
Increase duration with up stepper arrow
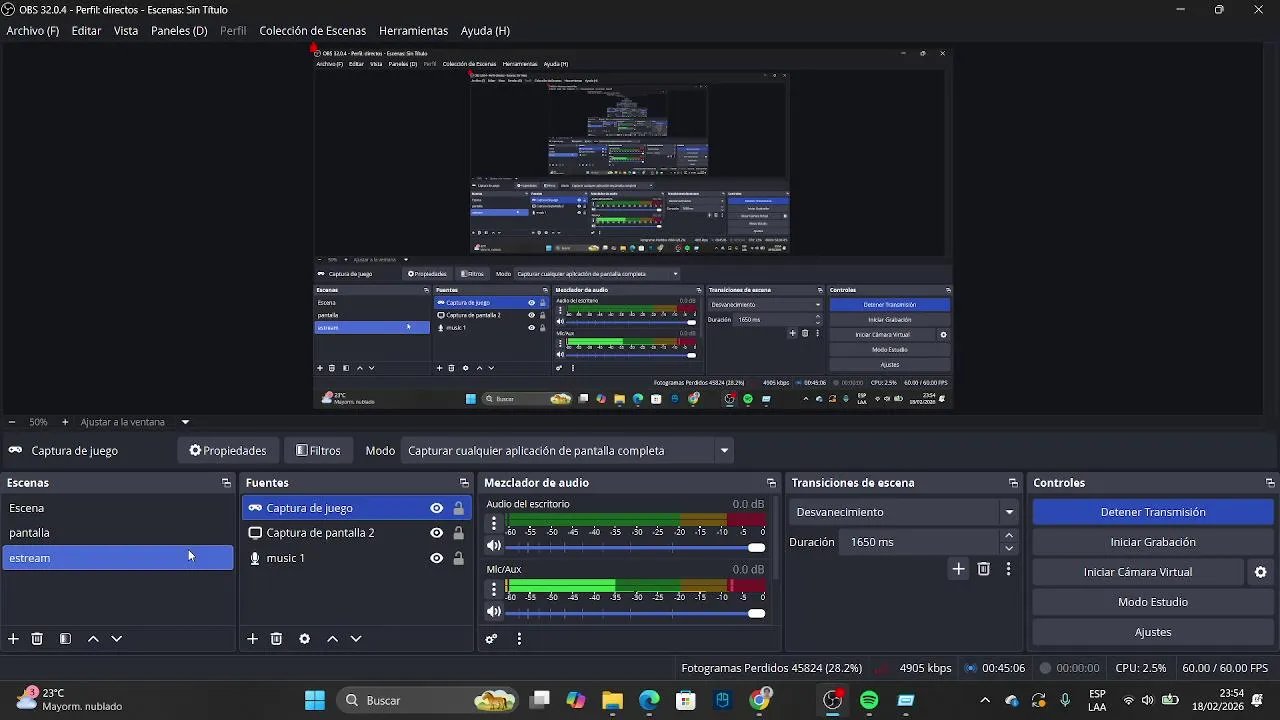pyautogui.click(x=1009, y=536)
